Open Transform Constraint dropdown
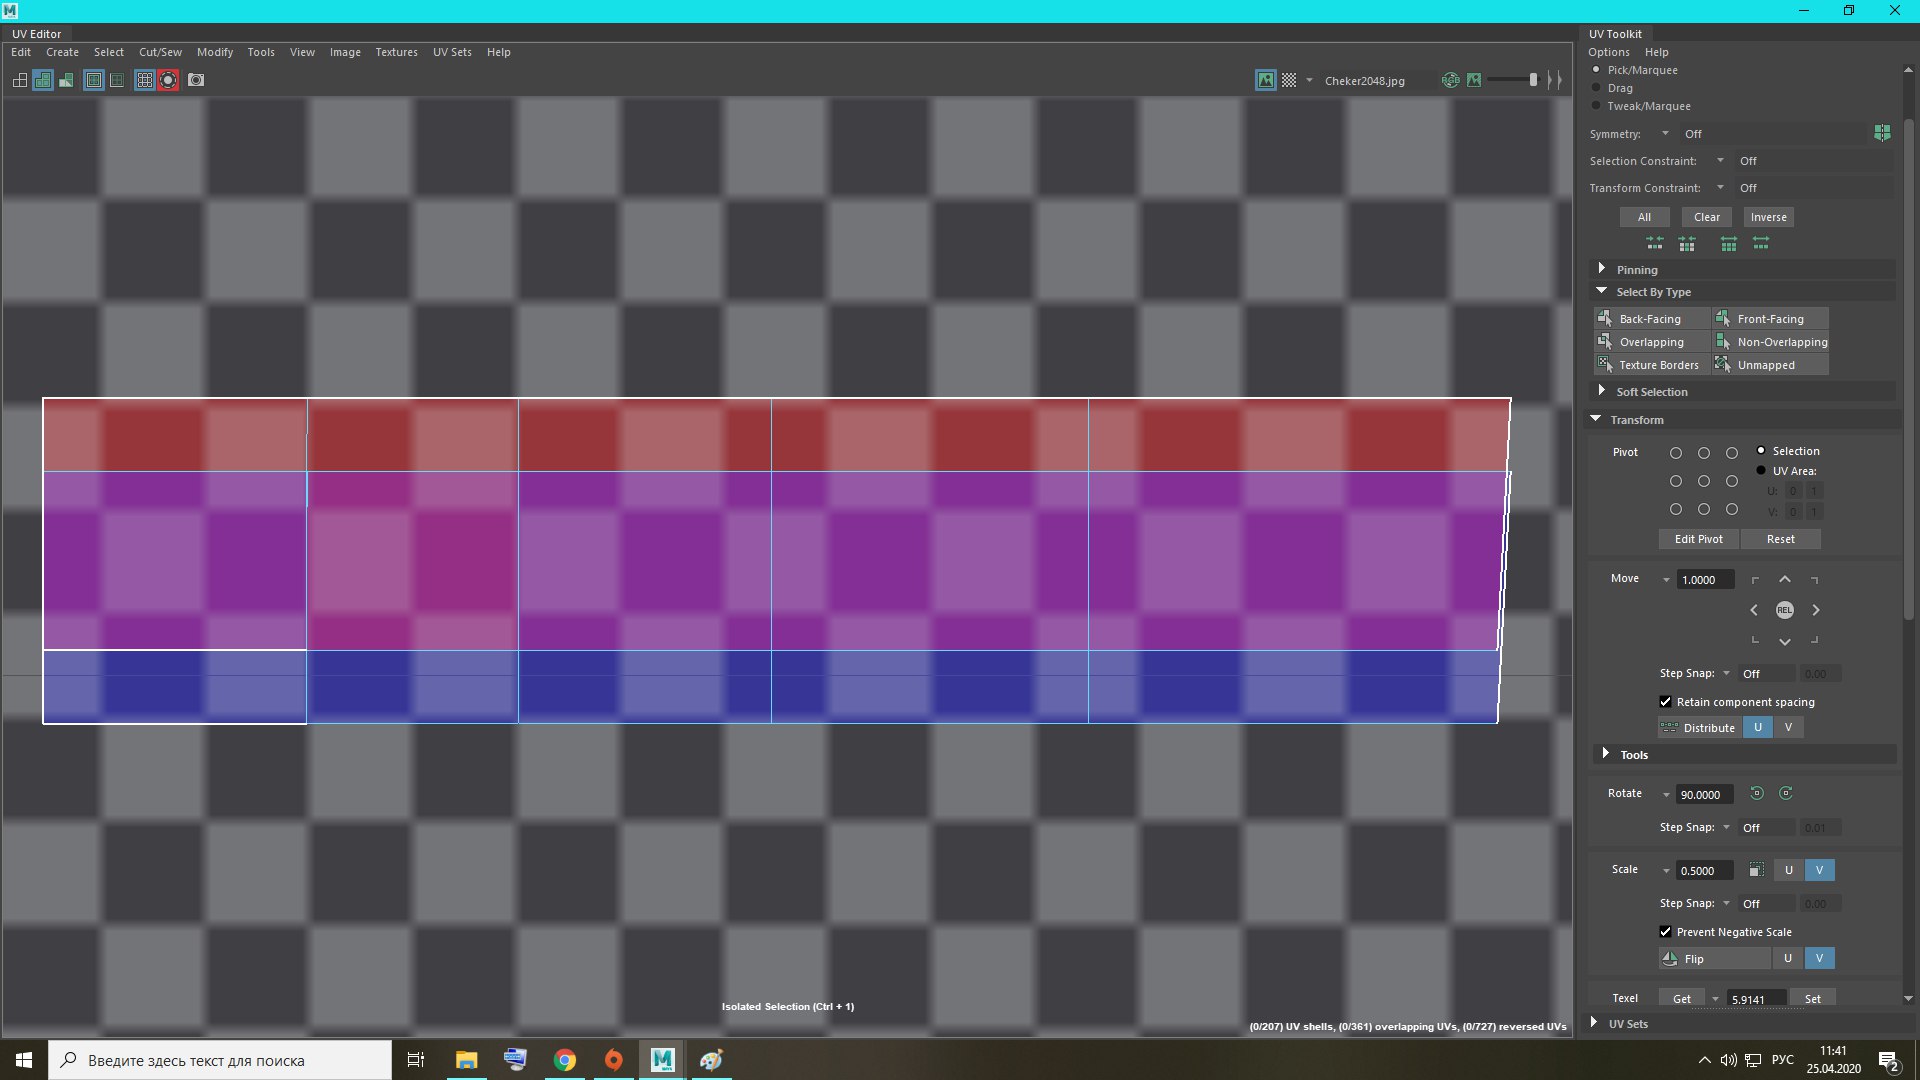Screen dimensions: 1920x1080 click(x=1720, y=188)
